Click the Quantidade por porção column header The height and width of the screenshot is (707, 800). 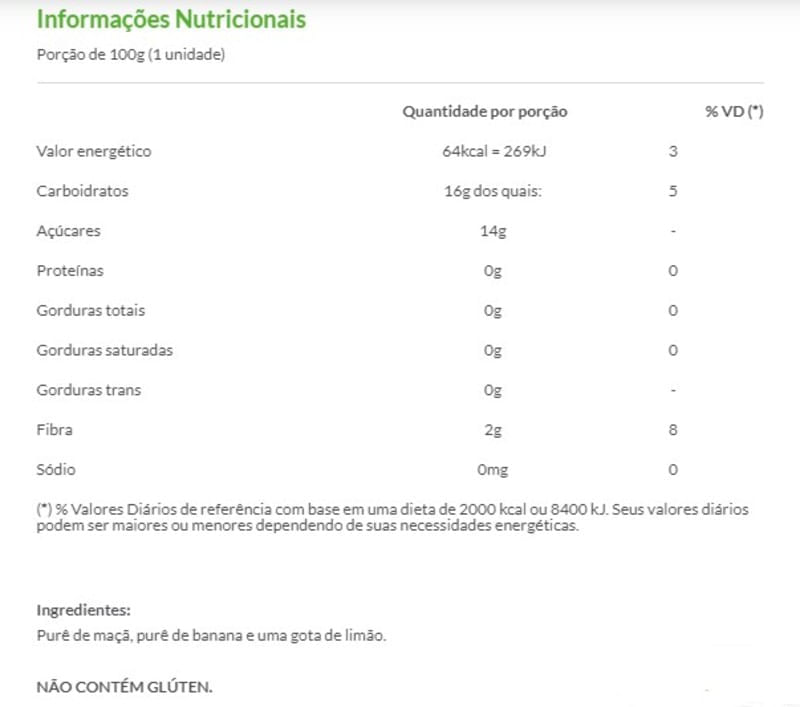point(485,112)
